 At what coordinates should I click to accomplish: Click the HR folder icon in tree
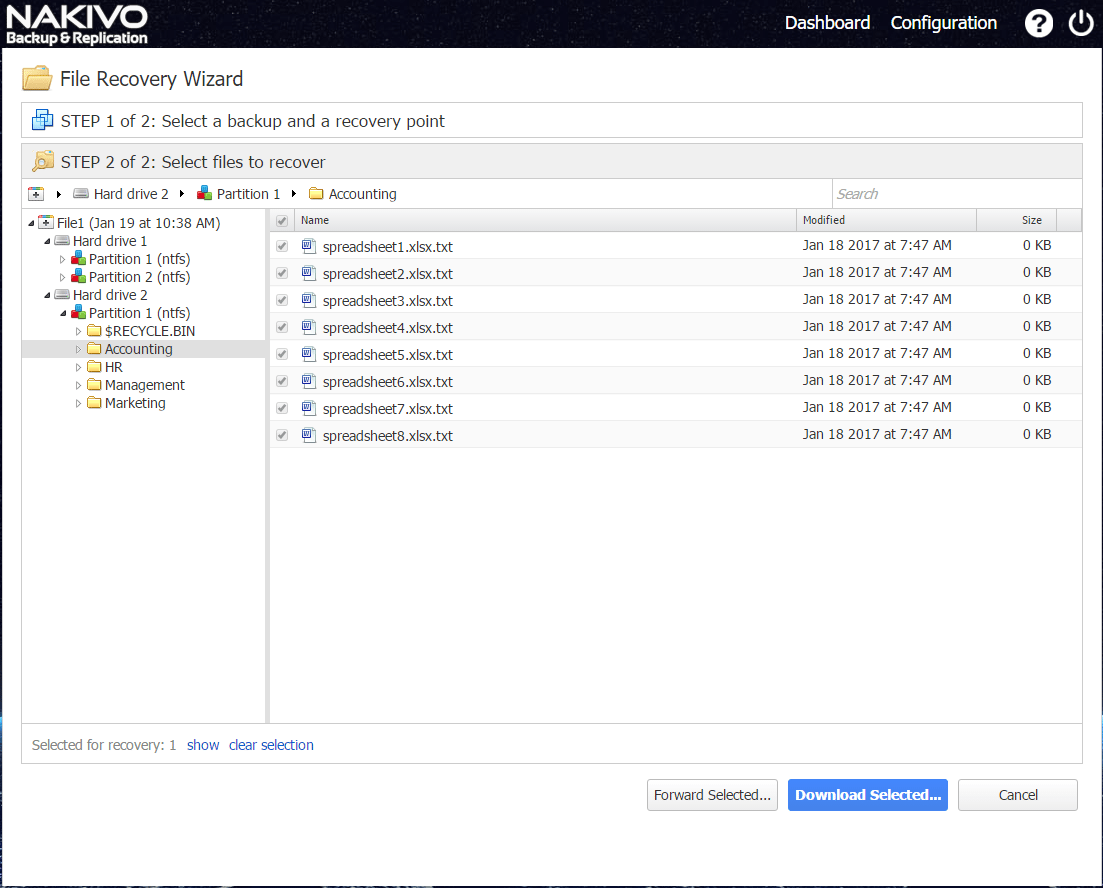coord(94,367)
